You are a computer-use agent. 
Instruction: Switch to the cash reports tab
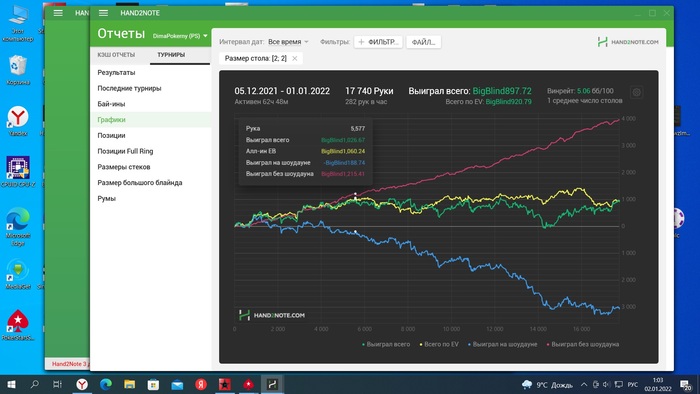116,55
